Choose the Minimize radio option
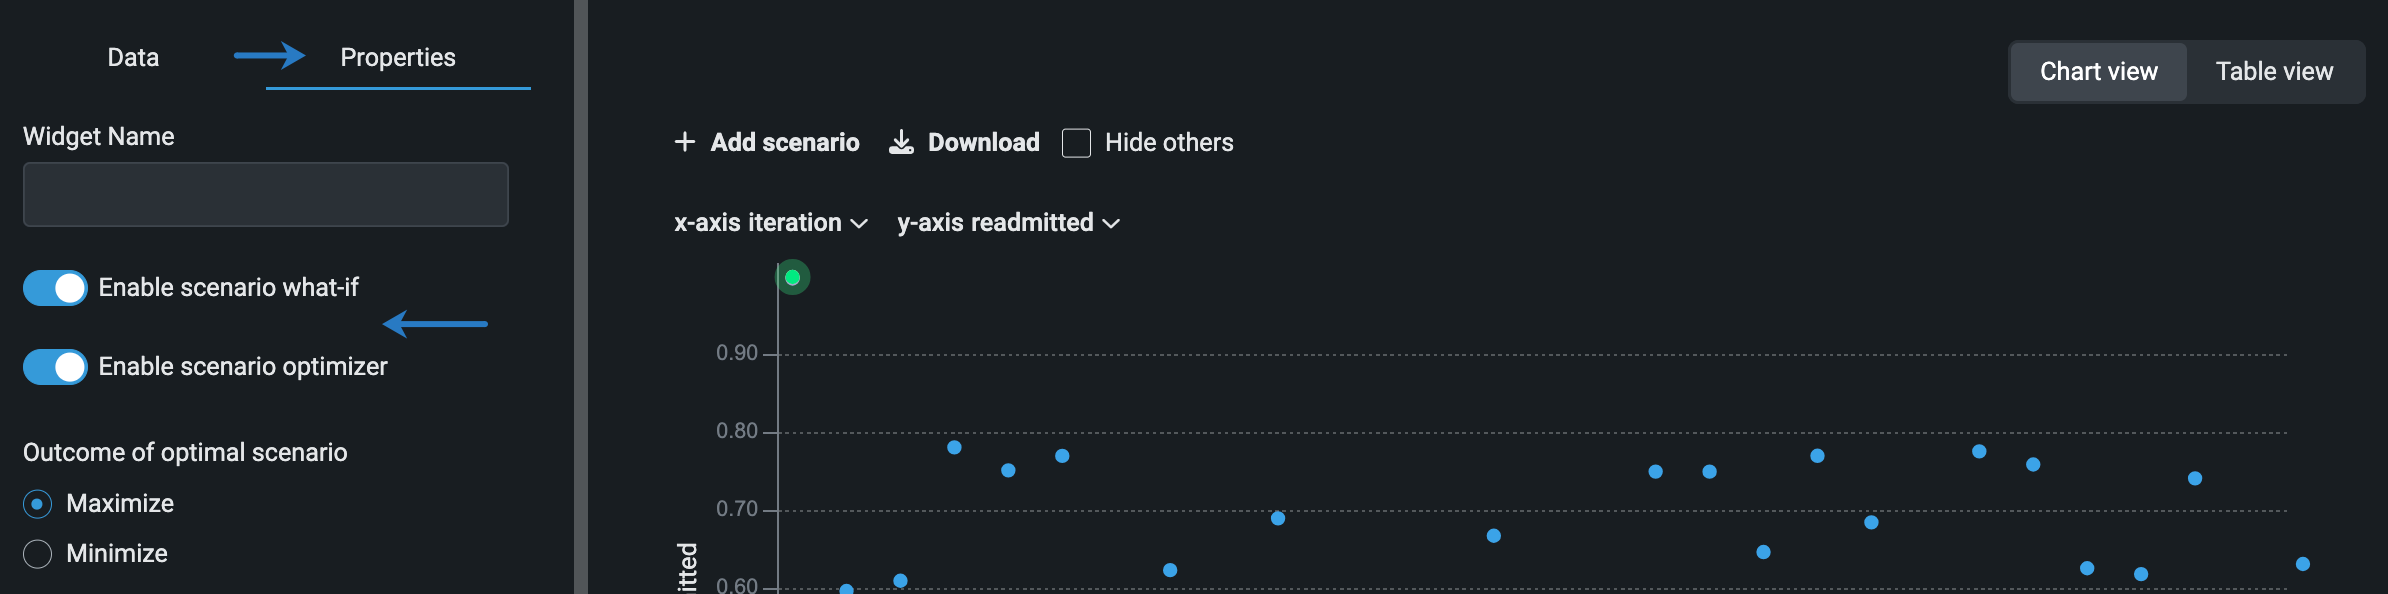 pos(37,554)
